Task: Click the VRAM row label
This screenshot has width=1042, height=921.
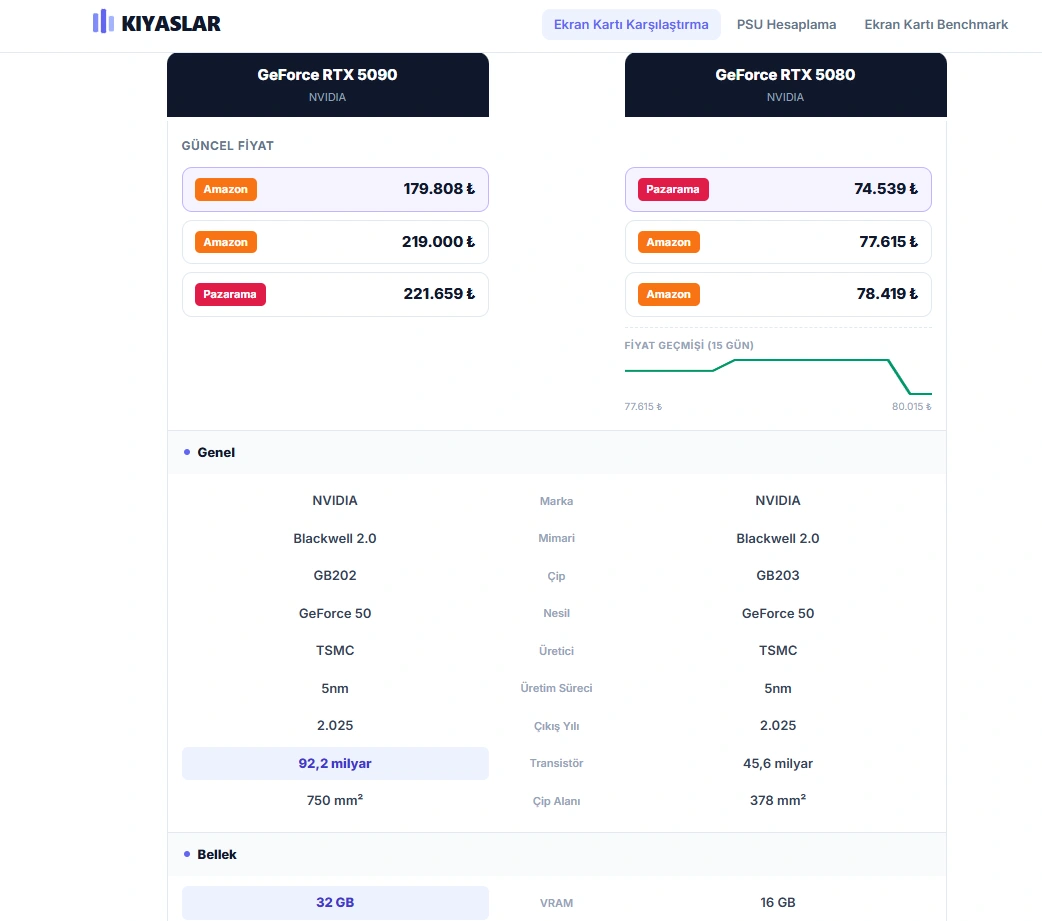Action: coord(556,903)
